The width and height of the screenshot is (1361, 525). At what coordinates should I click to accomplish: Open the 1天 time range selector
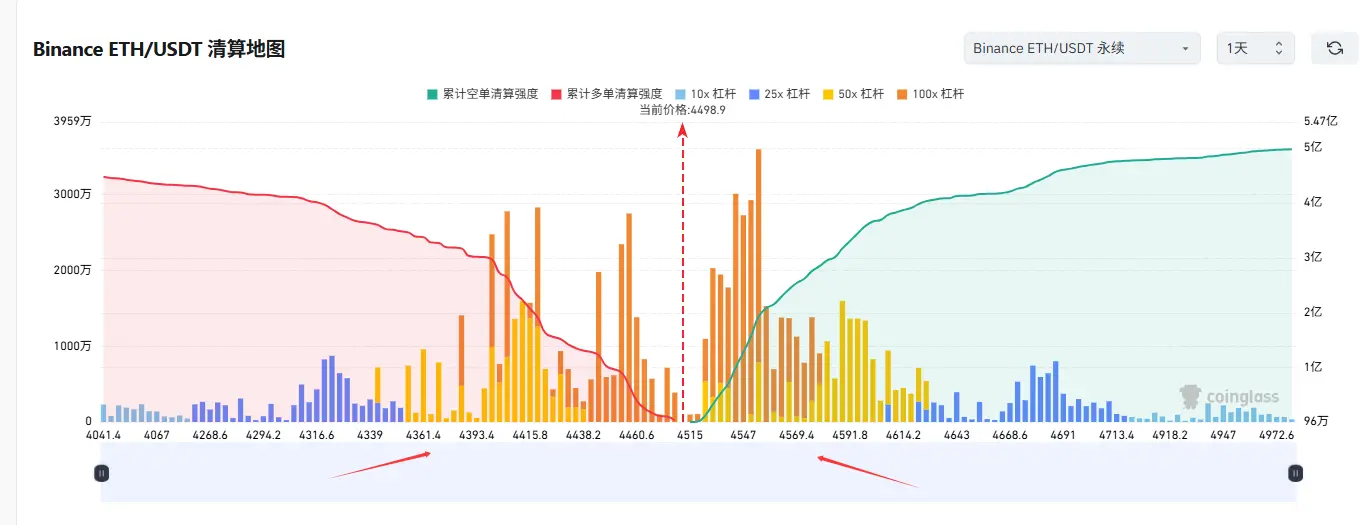tap(1255, 48)
